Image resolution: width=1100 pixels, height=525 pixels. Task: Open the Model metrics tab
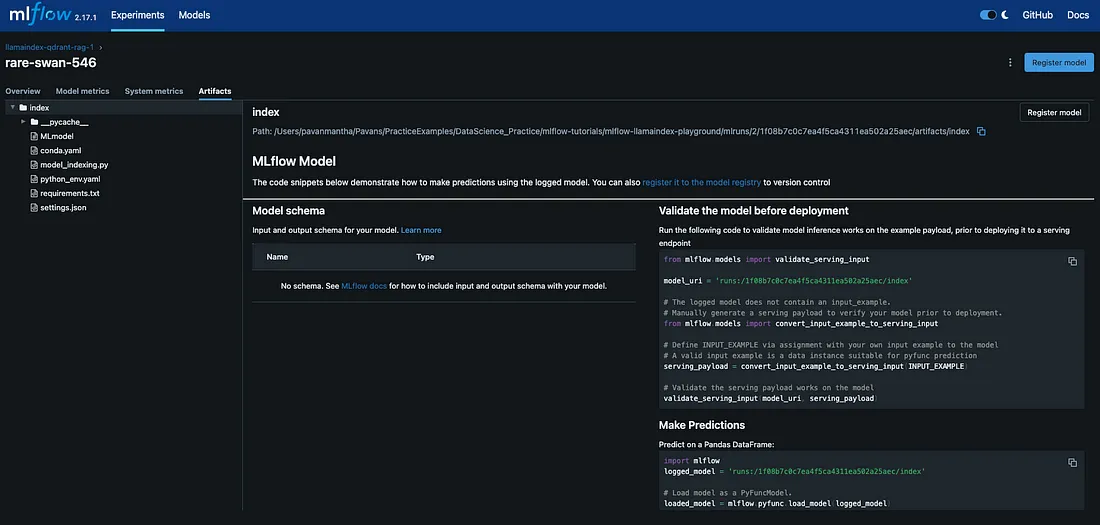[83, 91]
